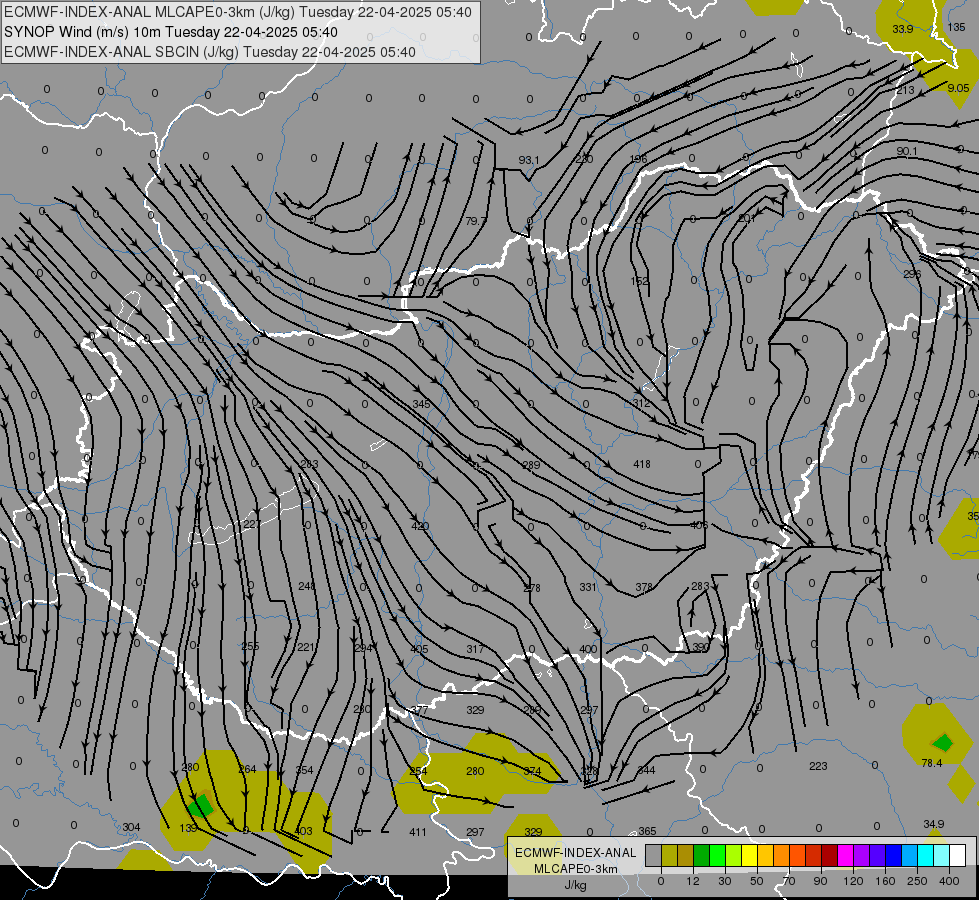The height and width of the screenshot is (900, 979).
Task: Click the green diamond marker beside 139
Action: [201, 805]
